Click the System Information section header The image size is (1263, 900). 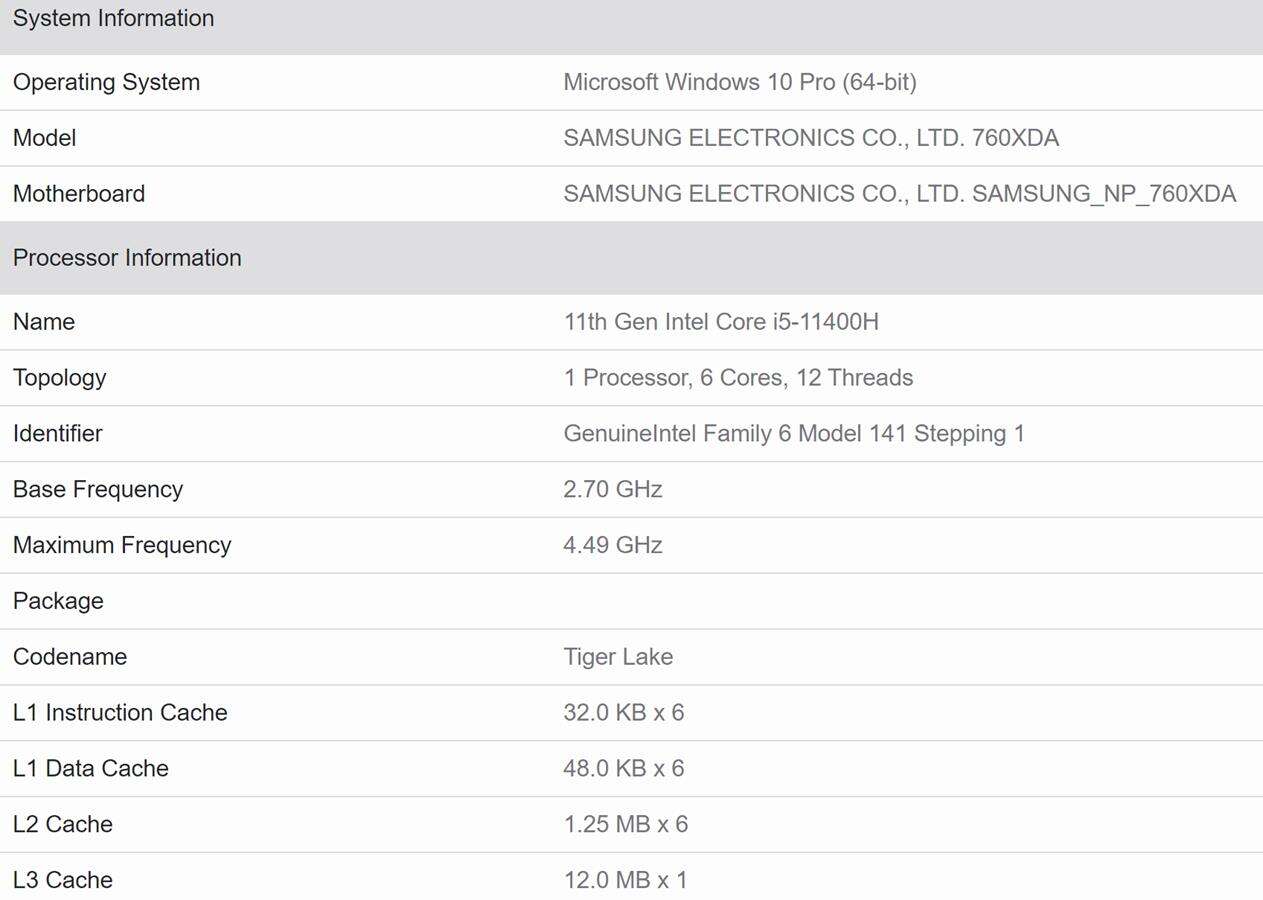pos(113,18)
